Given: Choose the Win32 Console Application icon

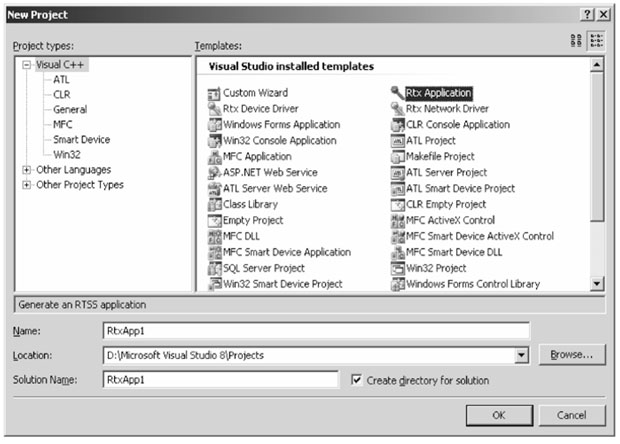Looking at the screenshot, I should (214, 141).
